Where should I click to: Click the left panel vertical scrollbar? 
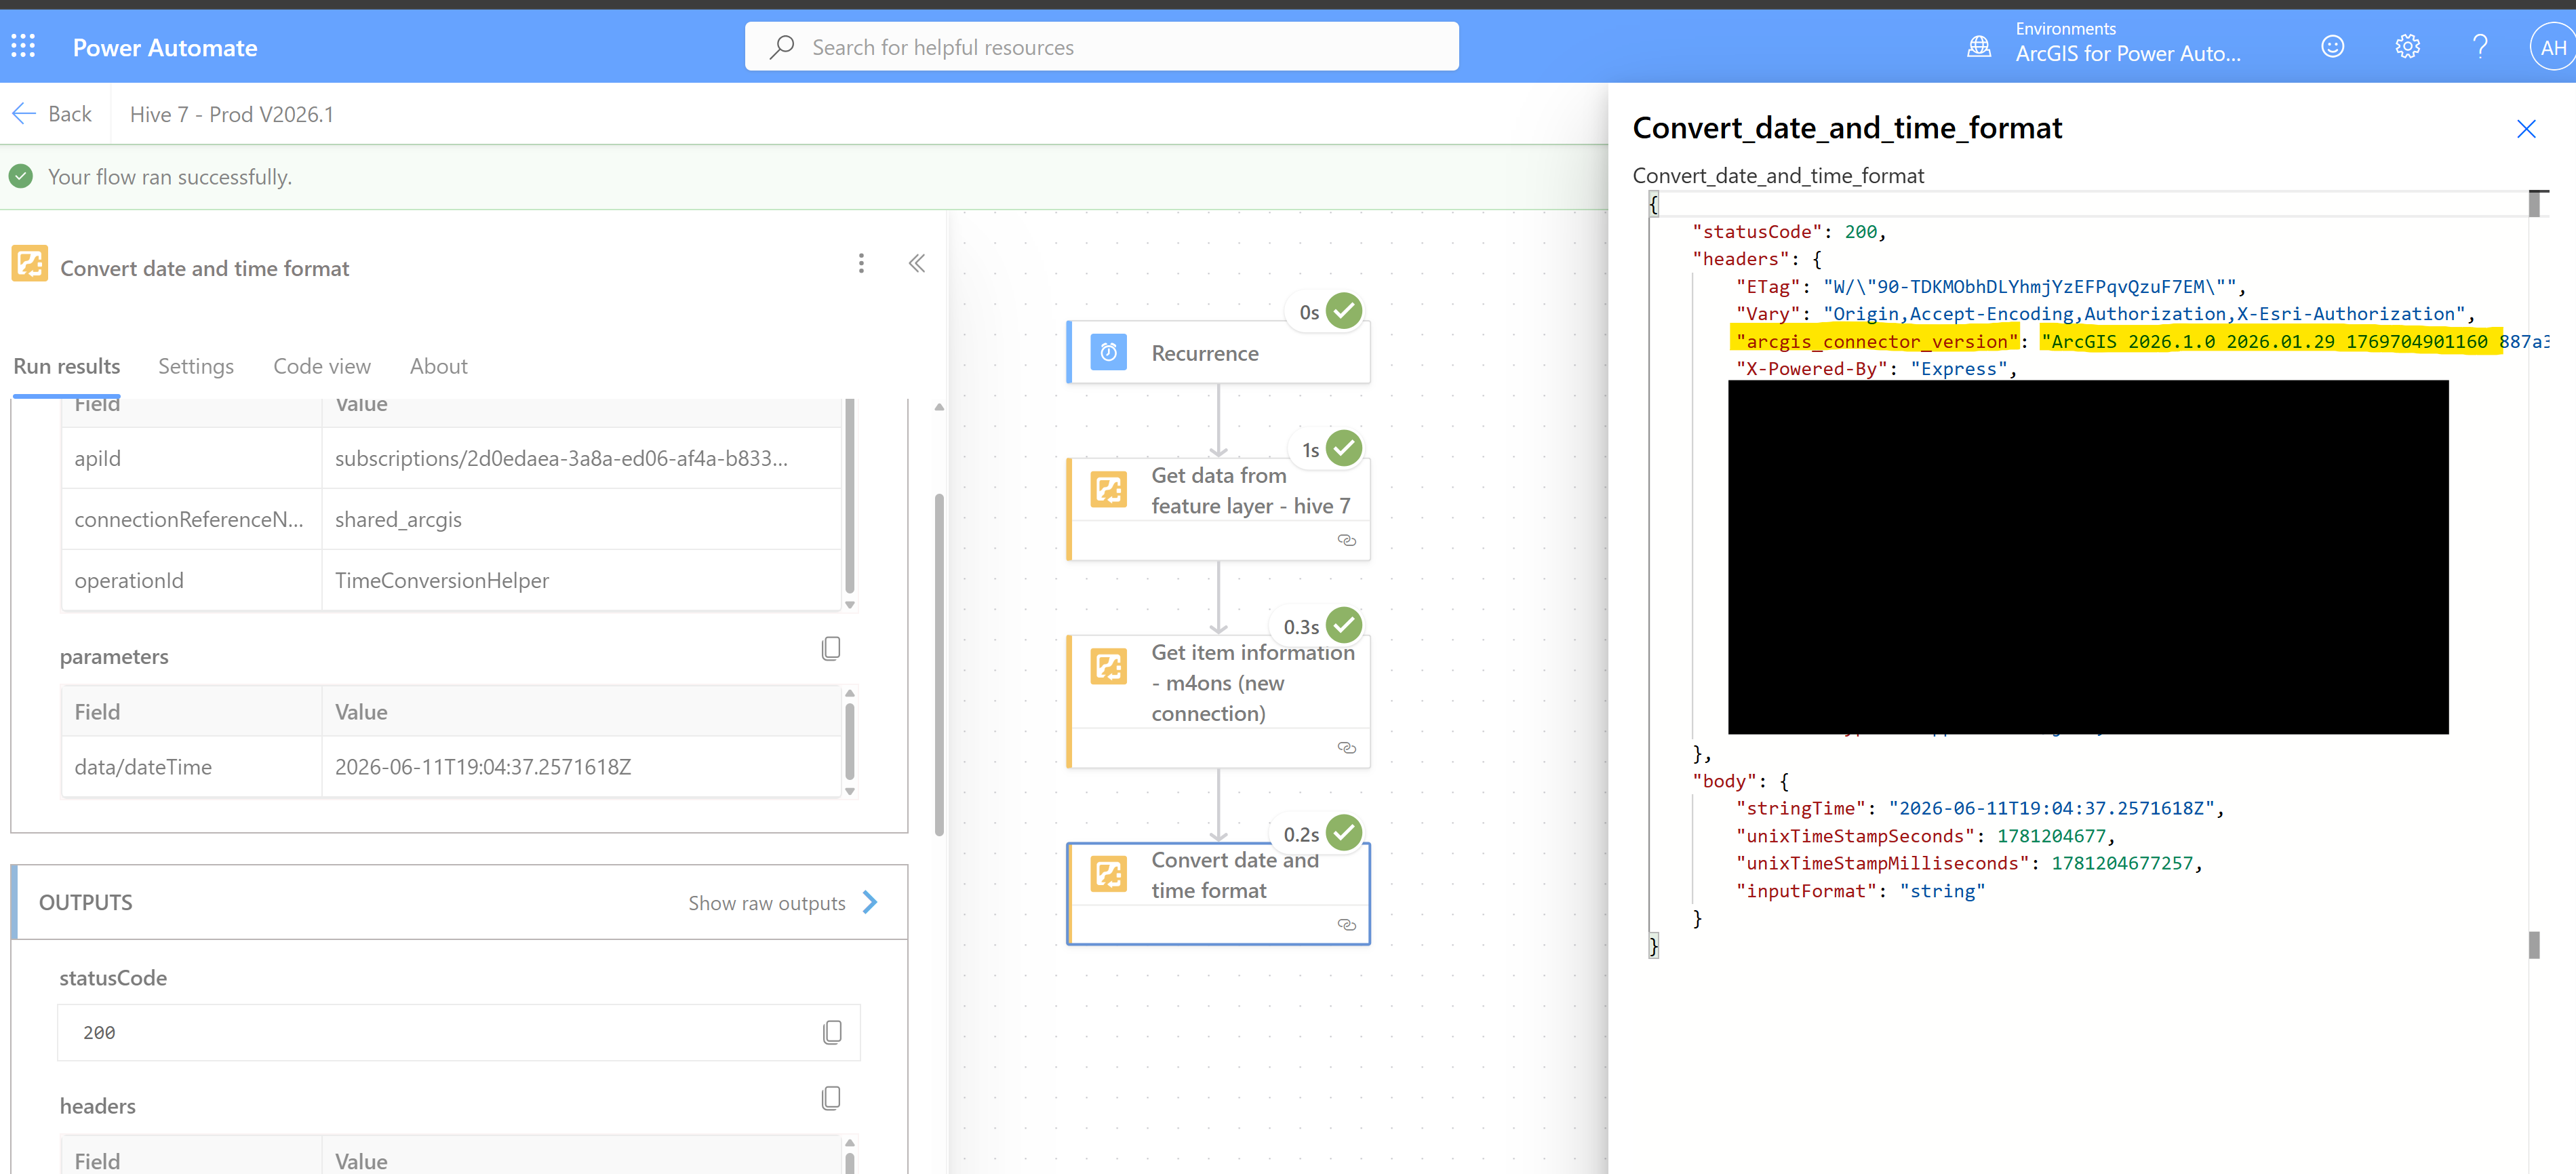(x=939, y=664)
